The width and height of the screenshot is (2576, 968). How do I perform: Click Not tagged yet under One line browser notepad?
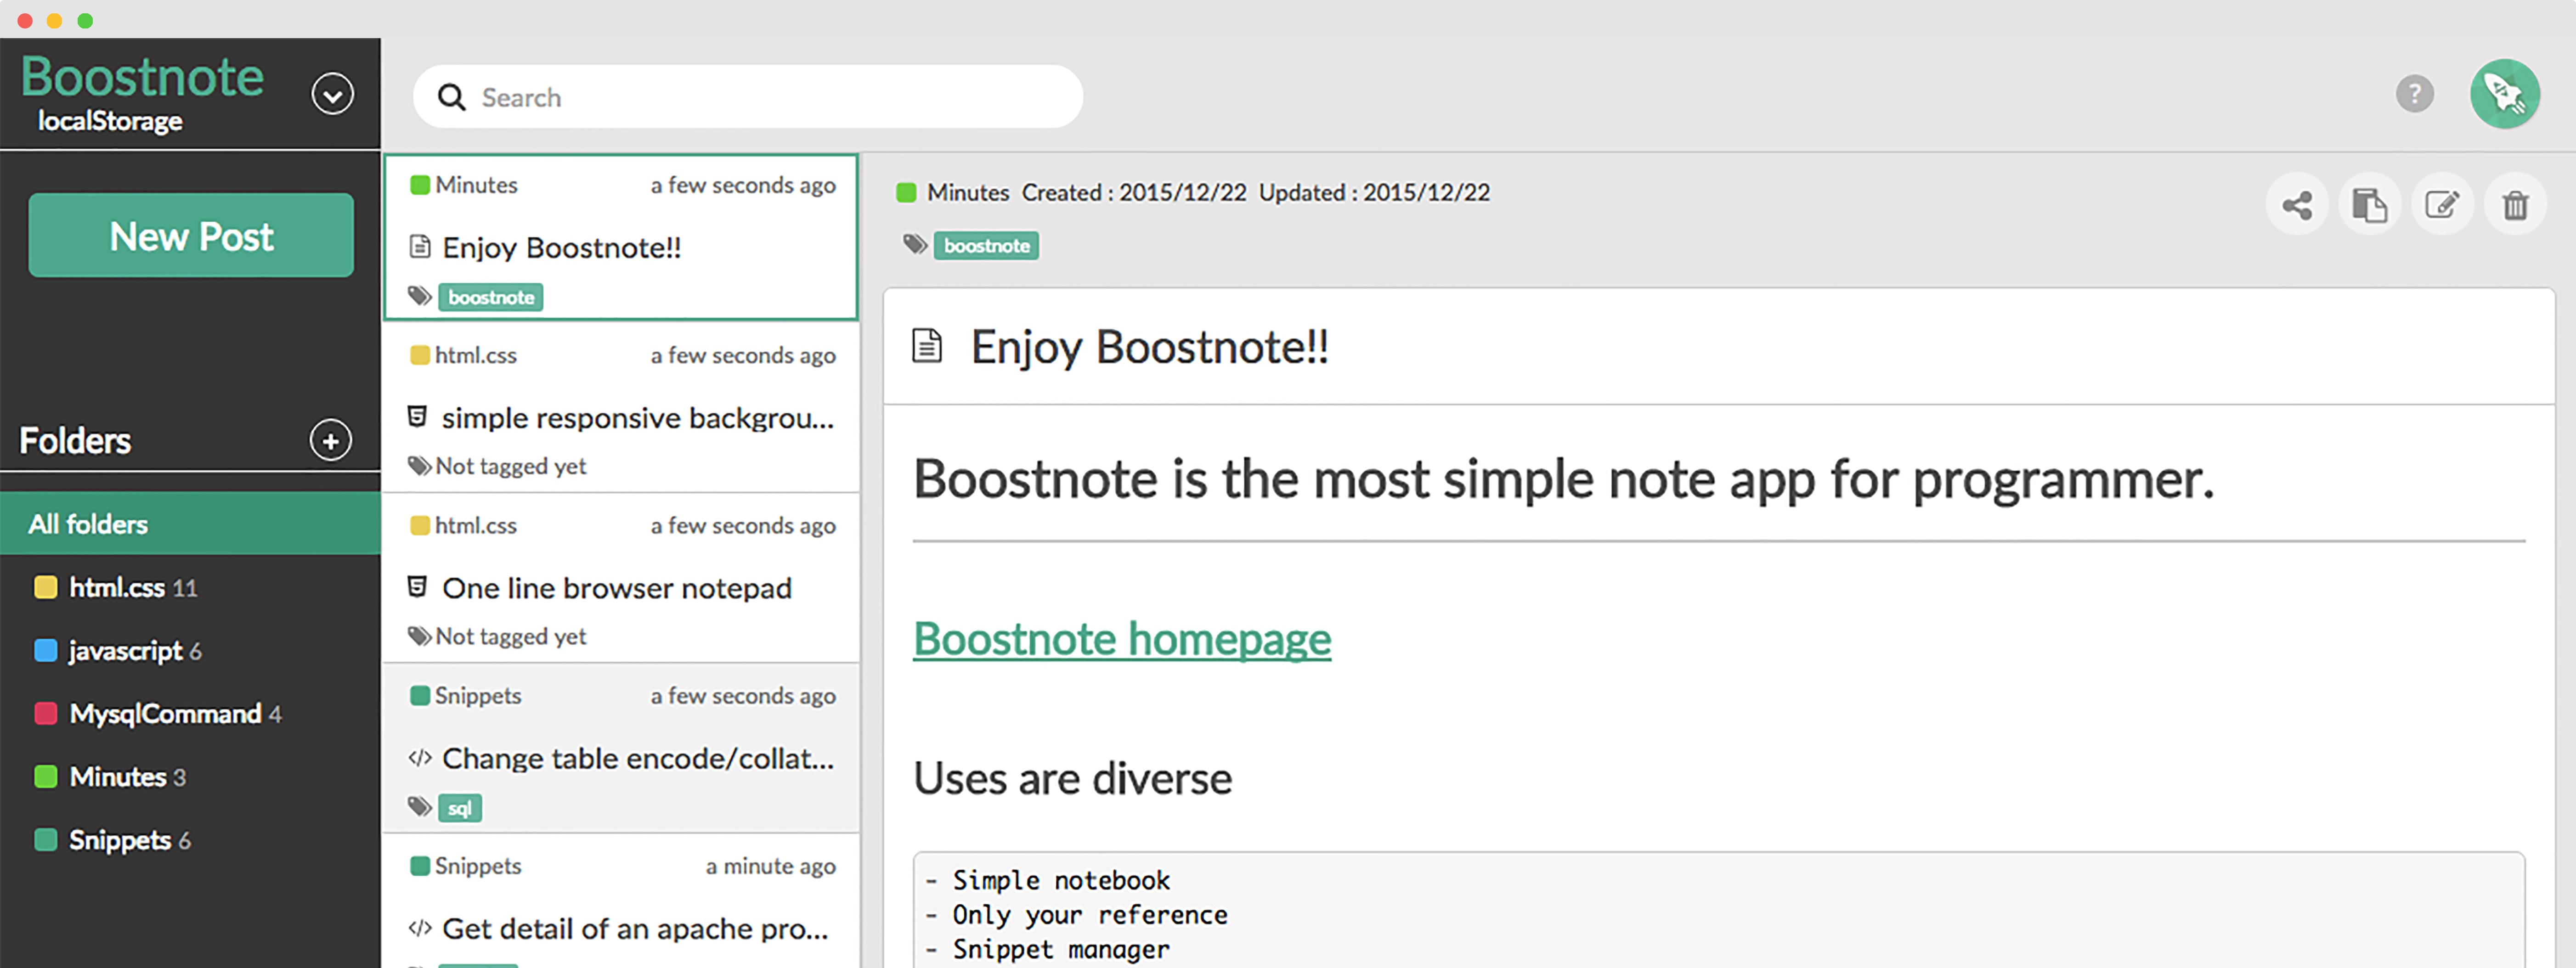tap(510, 636)
